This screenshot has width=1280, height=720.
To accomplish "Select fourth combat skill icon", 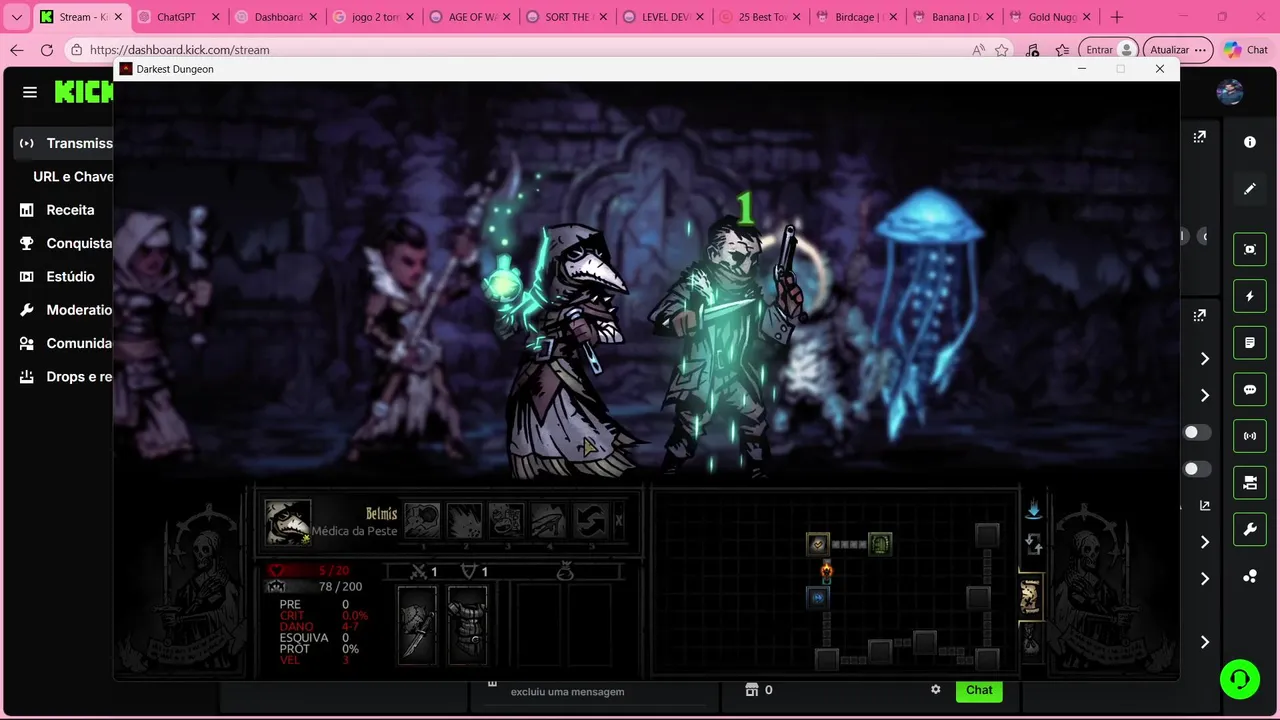I will tap(548, 520).
